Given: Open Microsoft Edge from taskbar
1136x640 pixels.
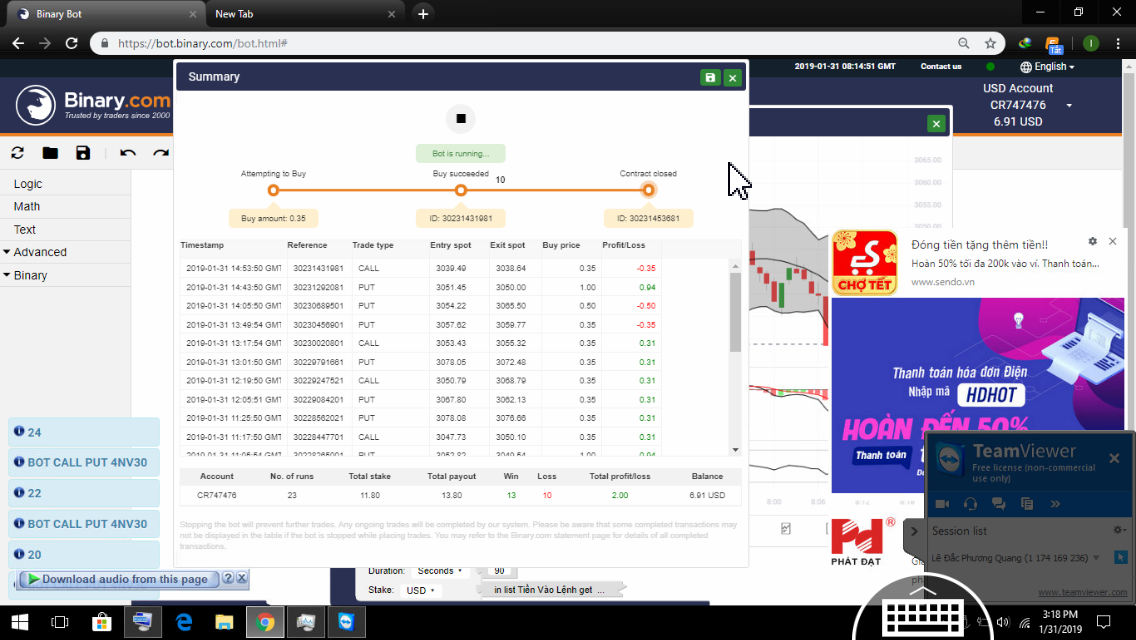Looking at the screenshot, I should point(184,623).
